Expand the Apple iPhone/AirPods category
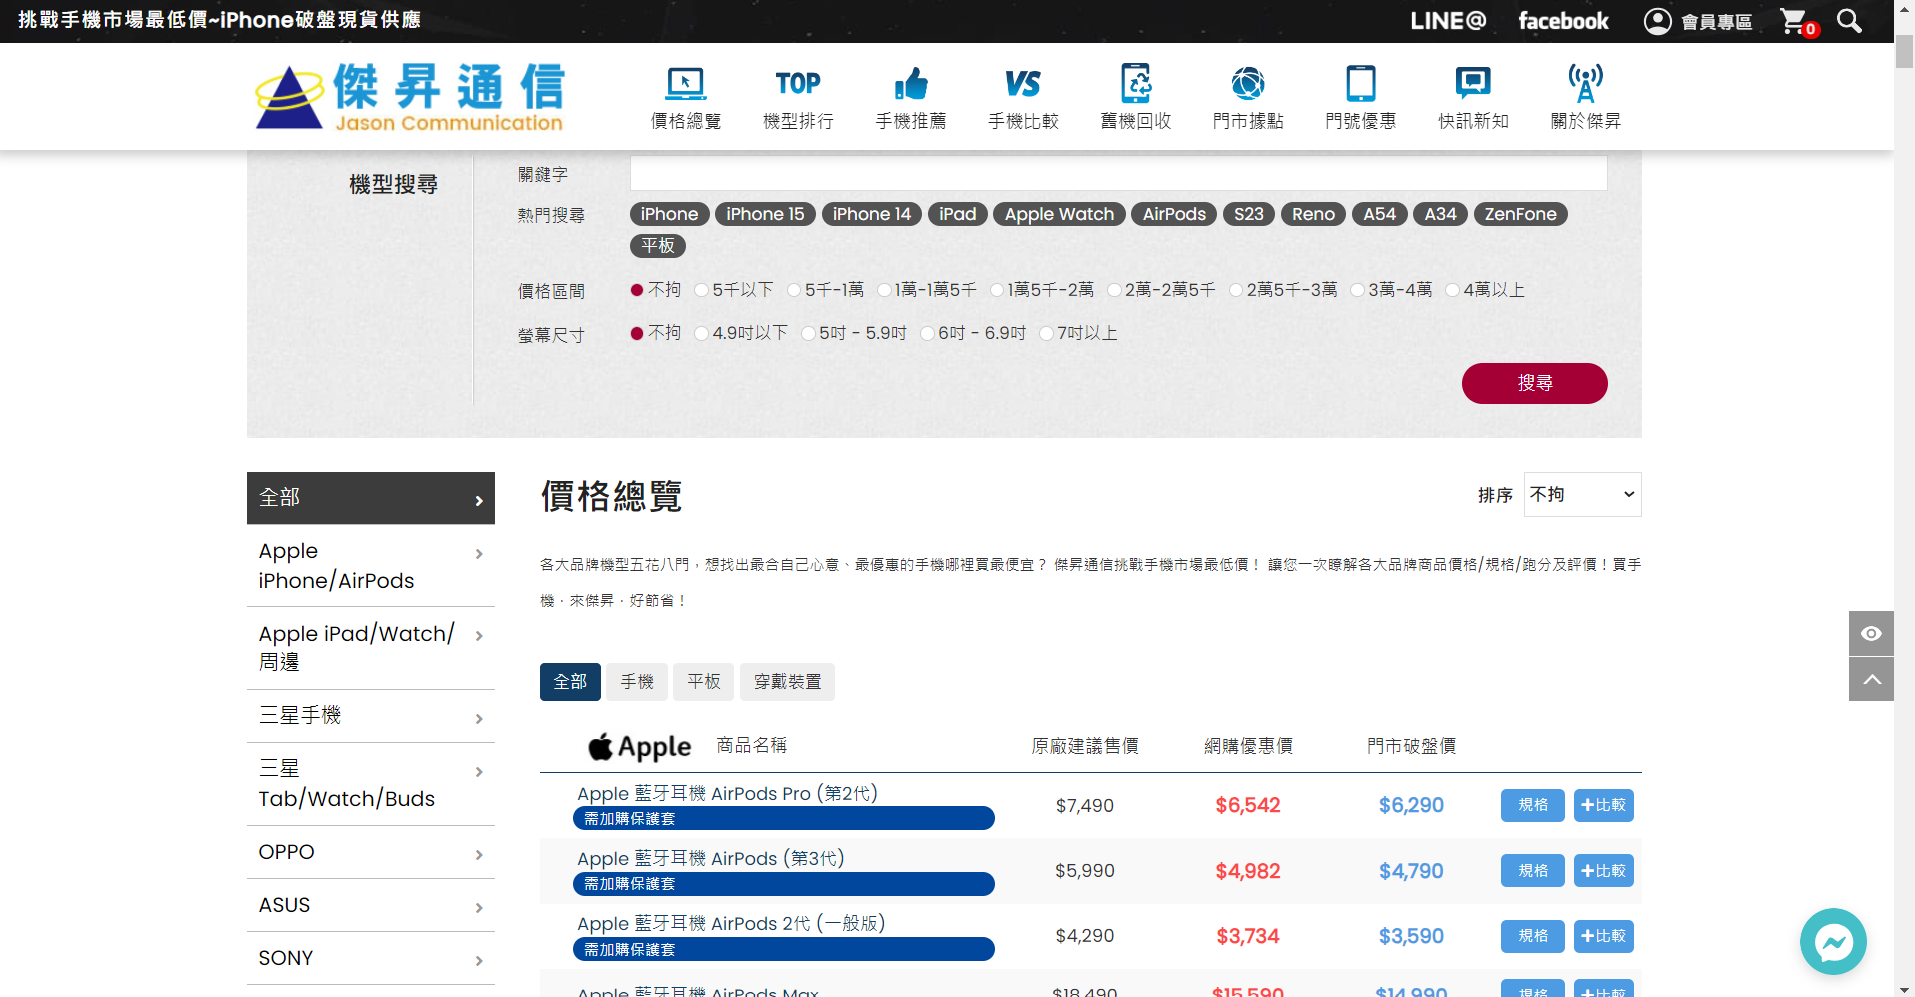 (370, 566)
